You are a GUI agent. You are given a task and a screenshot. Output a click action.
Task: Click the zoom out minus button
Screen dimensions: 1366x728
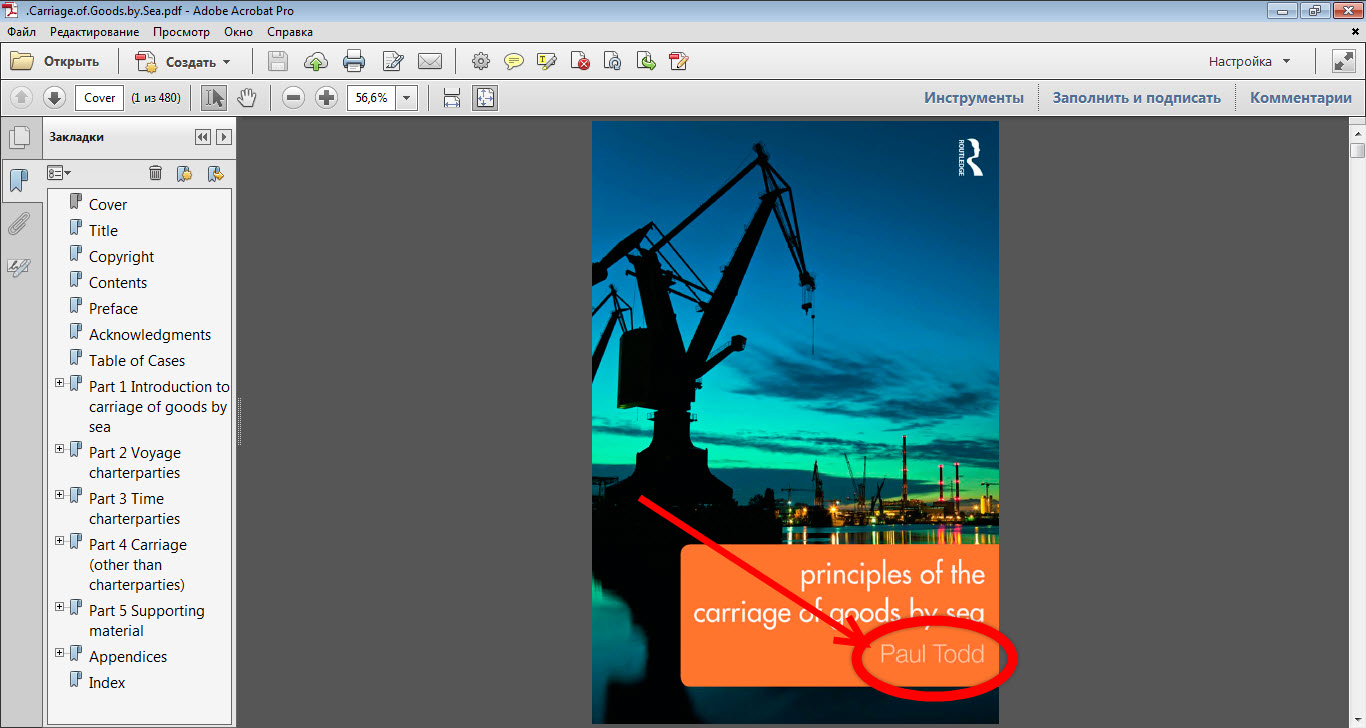pyautogui.click(x=293, y=98)
